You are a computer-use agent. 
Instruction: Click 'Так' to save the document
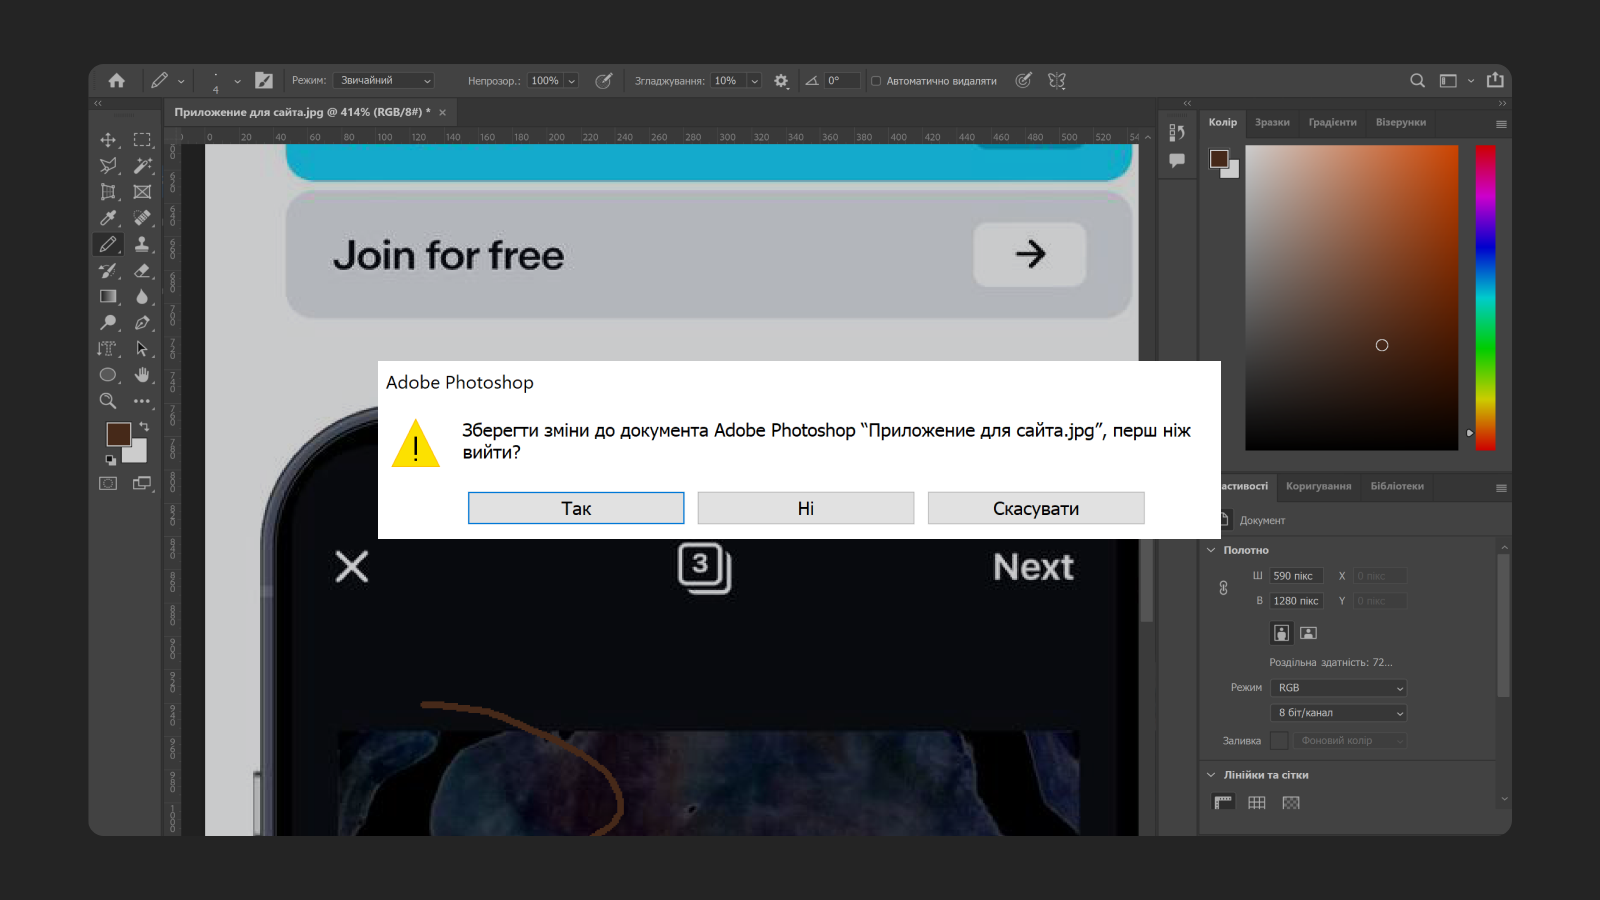pos(576,507)
